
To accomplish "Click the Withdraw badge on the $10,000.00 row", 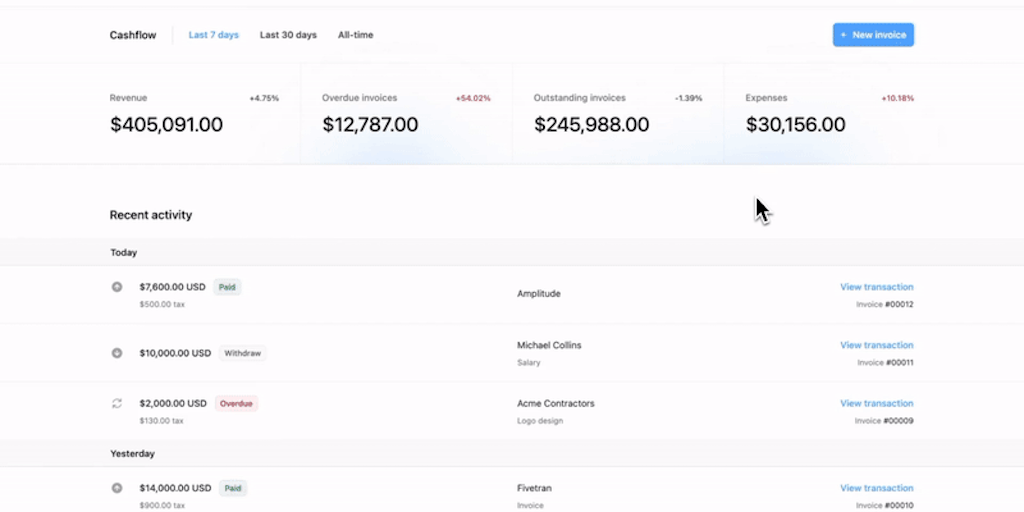I will pos(242,353).
